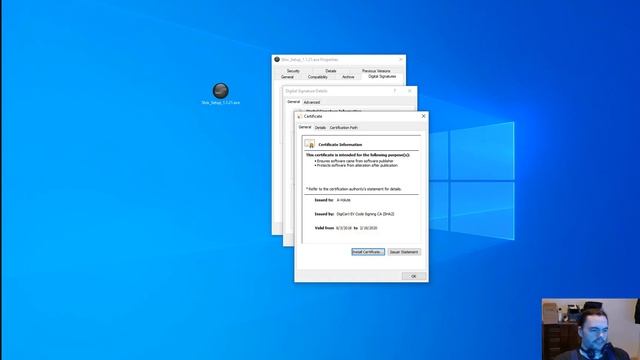This screenshot has width=640, height=360.
Task: Click 'Protects software from alteration' line
Action: 356,166
